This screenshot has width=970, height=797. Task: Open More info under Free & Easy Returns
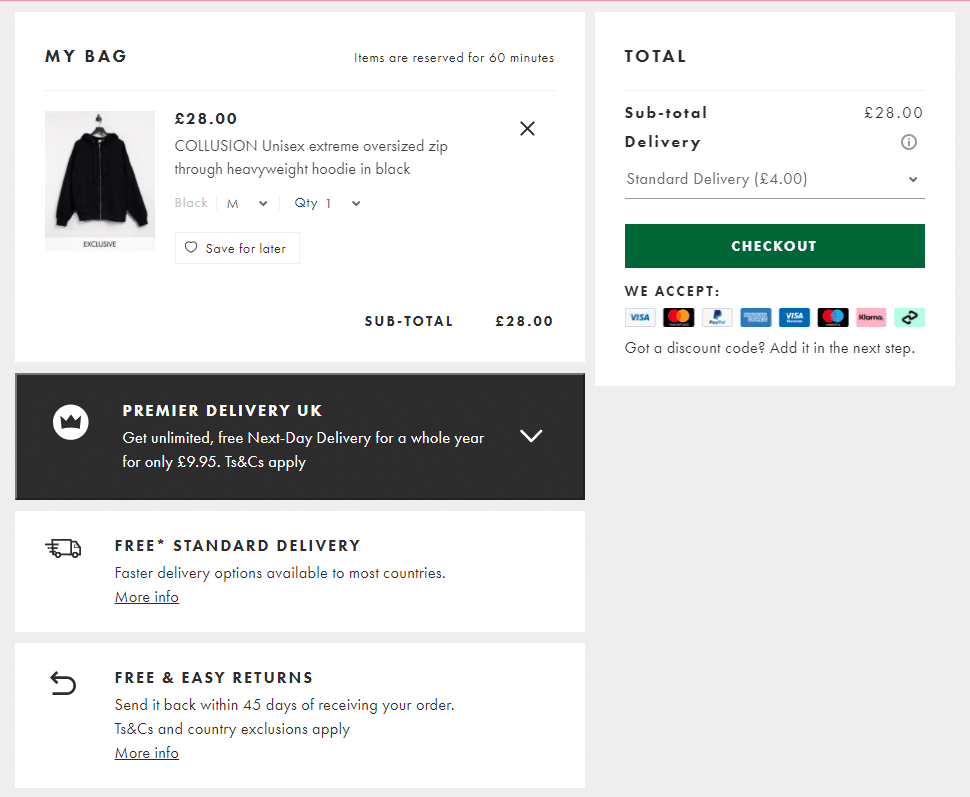147,753
